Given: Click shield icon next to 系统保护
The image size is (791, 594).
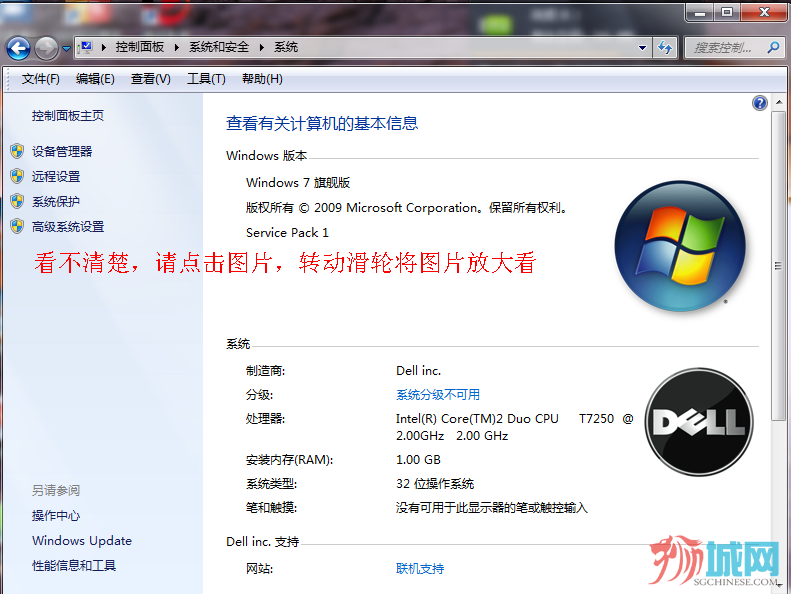Looking at the screenshot, I should coord(17,201).
